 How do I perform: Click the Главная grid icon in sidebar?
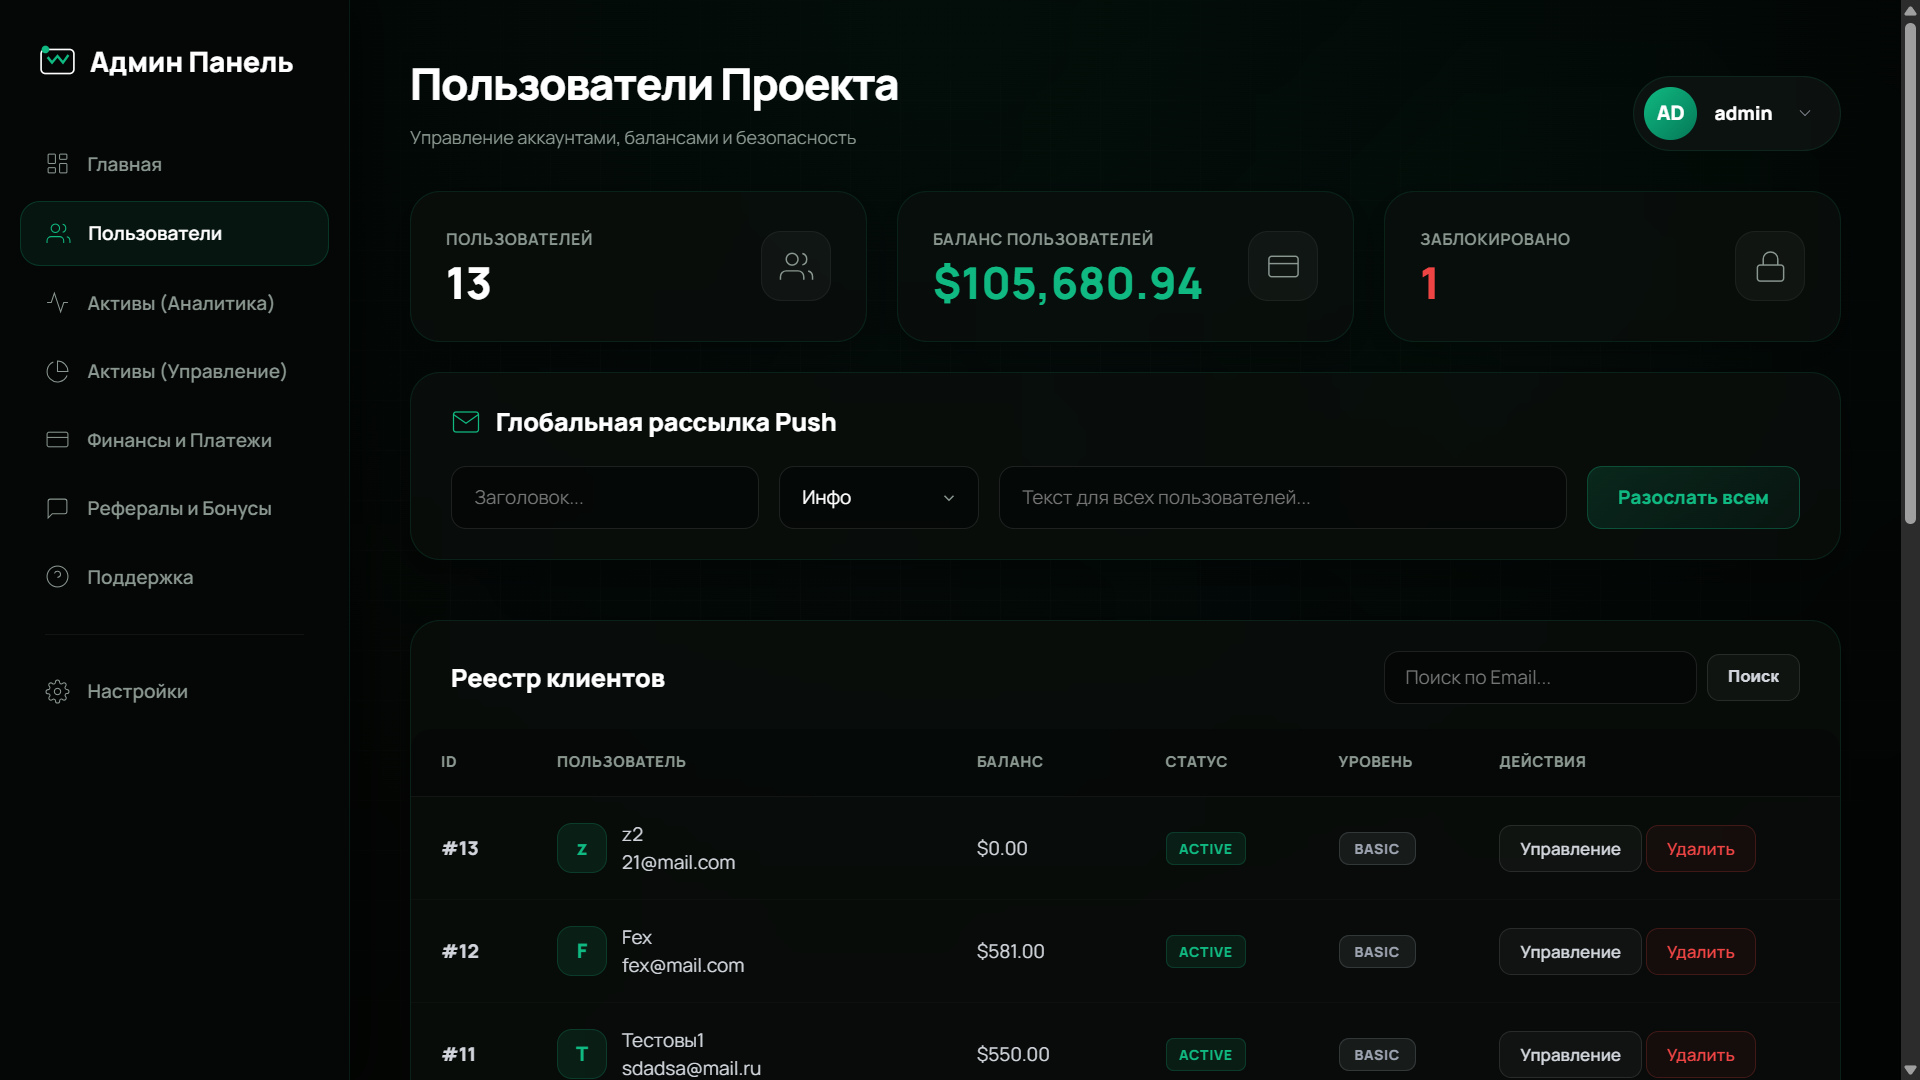point(57,164)
